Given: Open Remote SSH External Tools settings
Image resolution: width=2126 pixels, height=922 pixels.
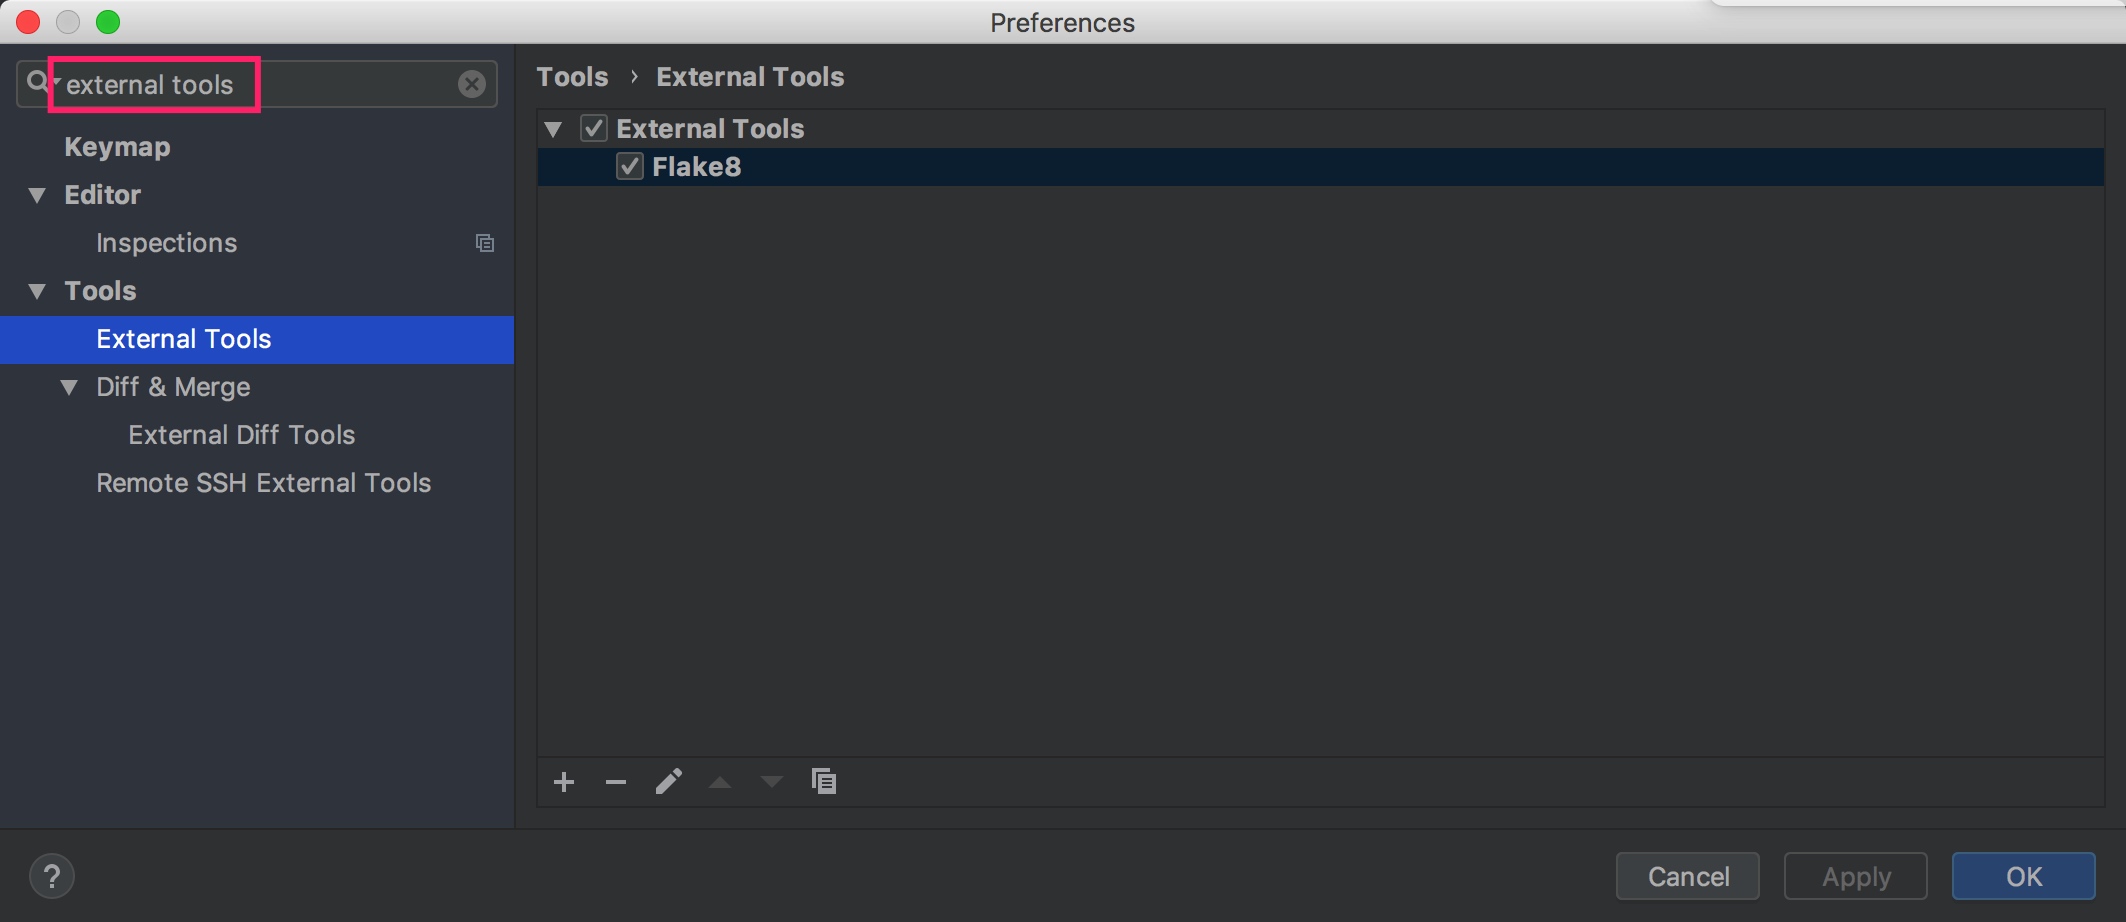Looking at the screenshot, I should point(263,483).
